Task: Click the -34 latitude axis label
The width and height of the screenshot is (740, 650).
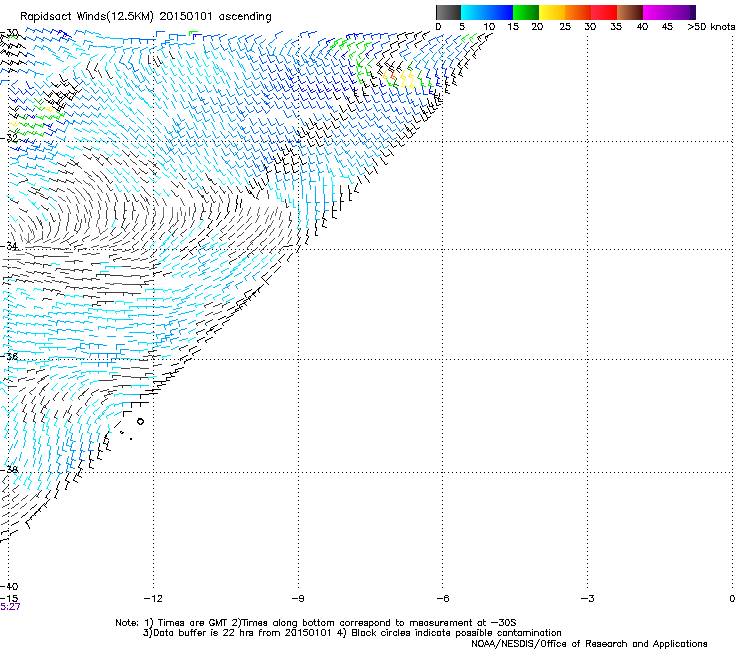Action: pos(9,246)
